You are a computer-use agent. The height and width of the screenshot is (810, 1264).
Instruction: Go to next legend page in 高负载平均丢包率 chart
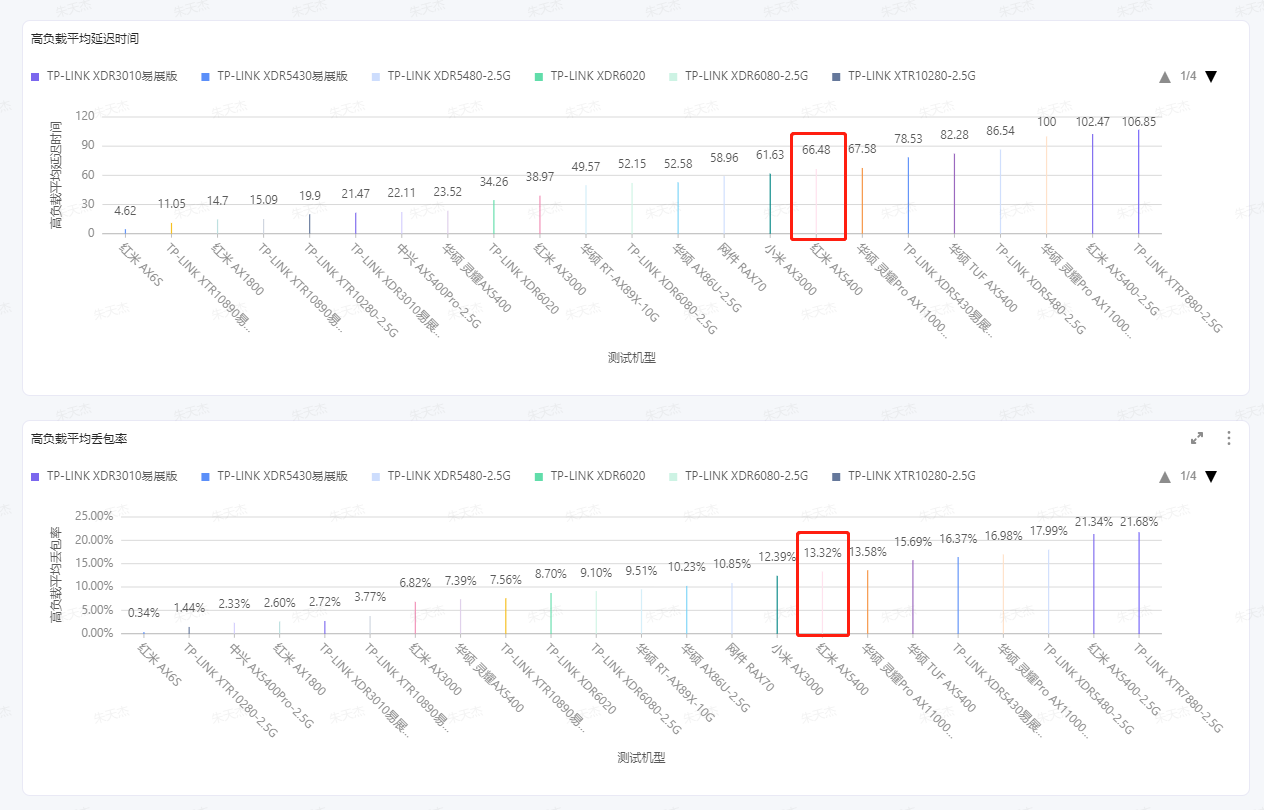click(x=1211, y=477)
